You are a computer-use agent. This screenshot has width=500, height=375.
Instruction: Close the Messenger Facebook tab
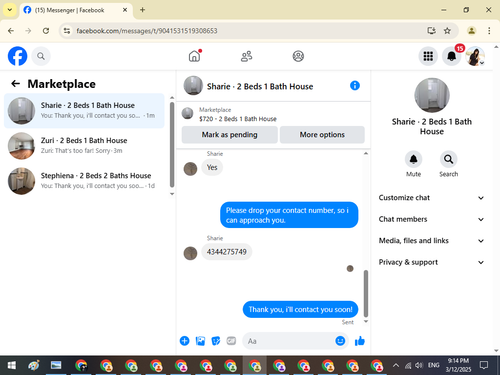(x=125, y=10)
